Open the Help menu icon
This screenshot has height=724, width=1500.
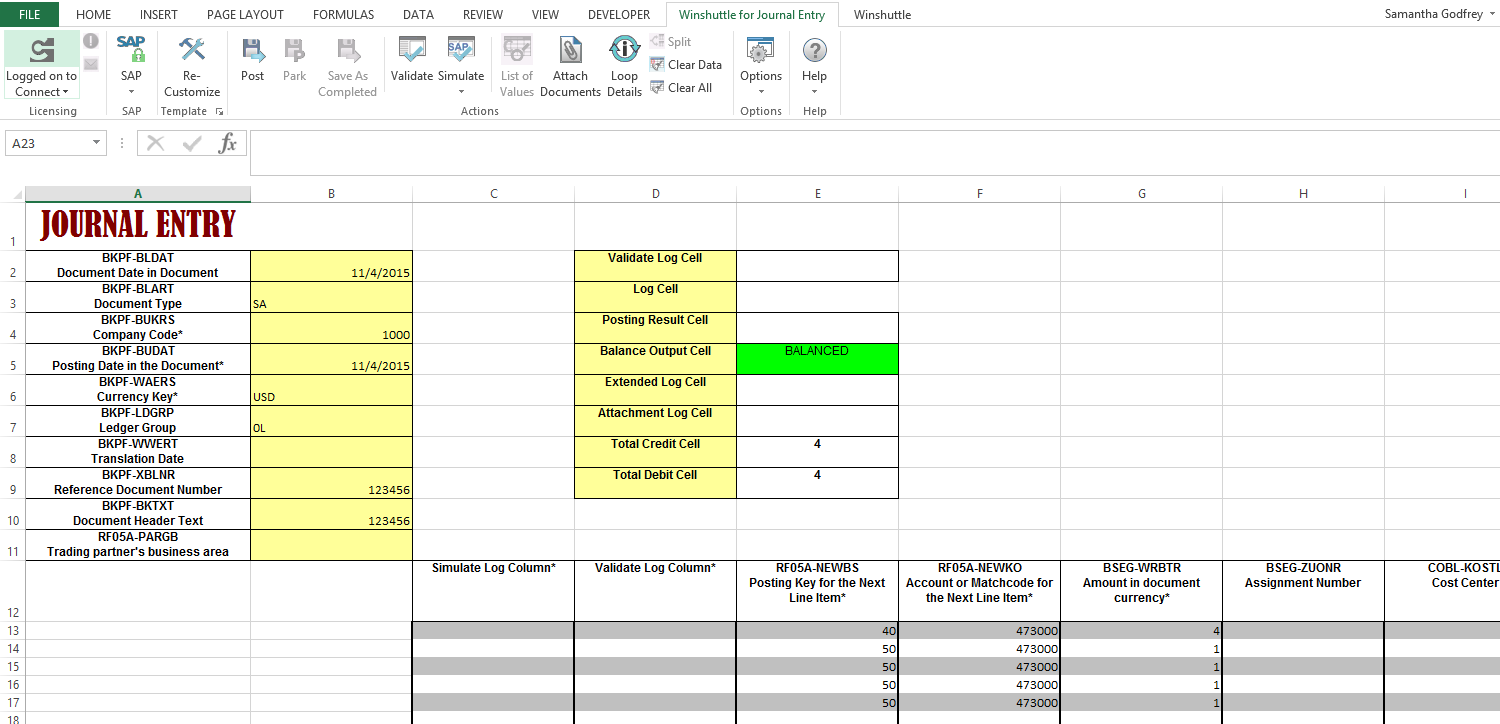(815, 50)
